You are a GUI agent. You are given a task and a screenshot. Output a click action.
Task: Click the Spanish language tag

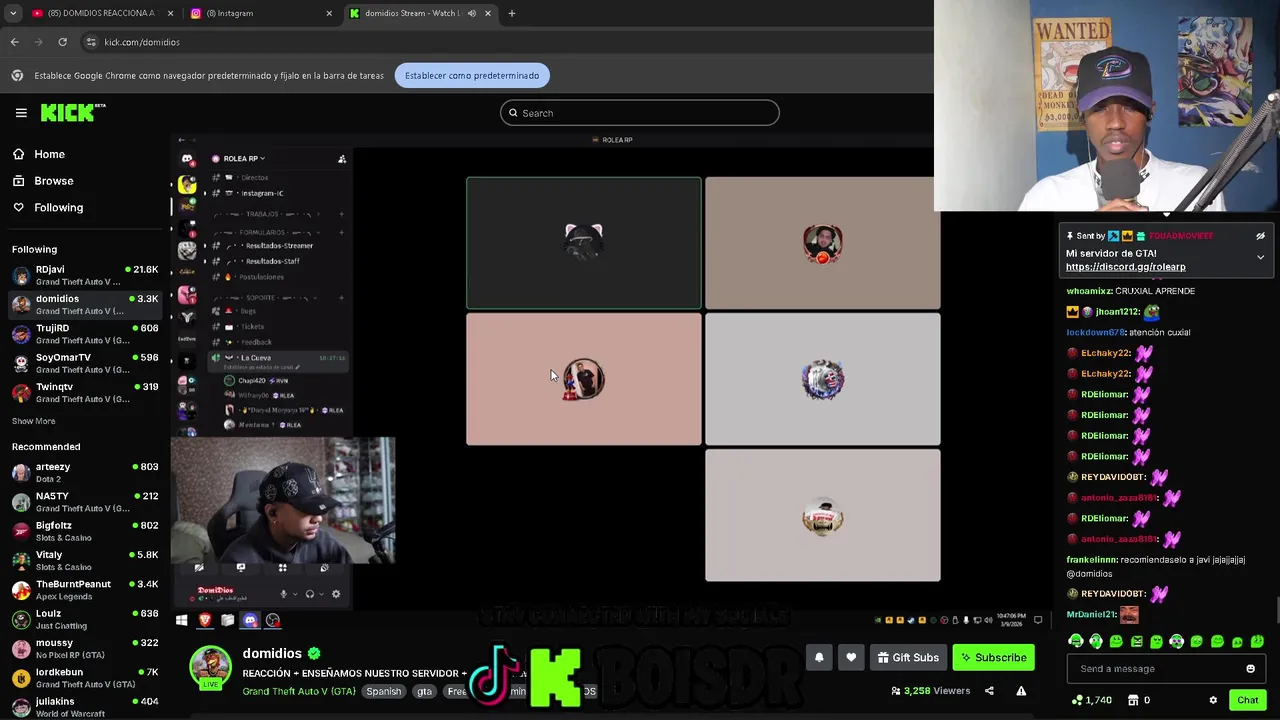[x=383, y=691]
